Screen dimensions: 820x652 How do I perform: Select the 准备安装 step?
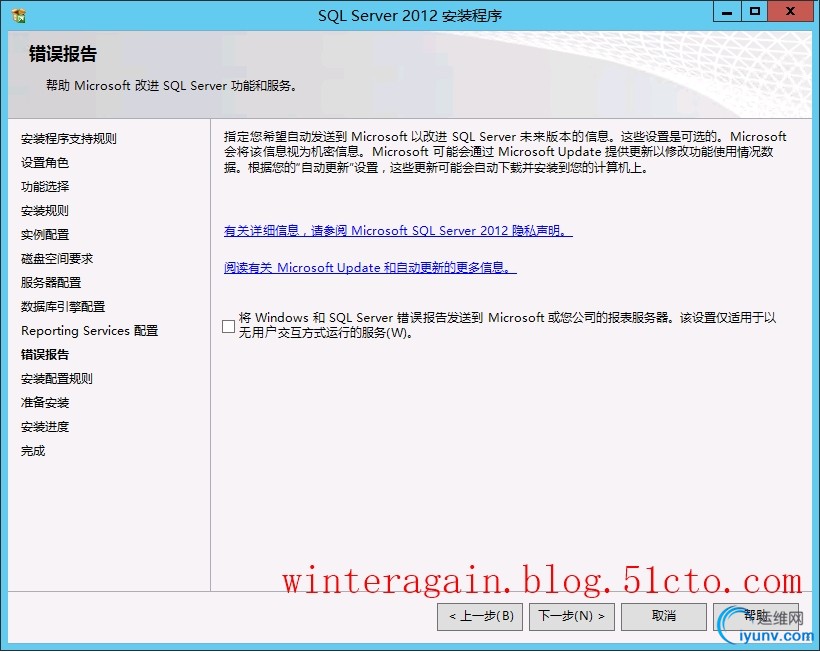pyautogui.click(x=45, y=403)
